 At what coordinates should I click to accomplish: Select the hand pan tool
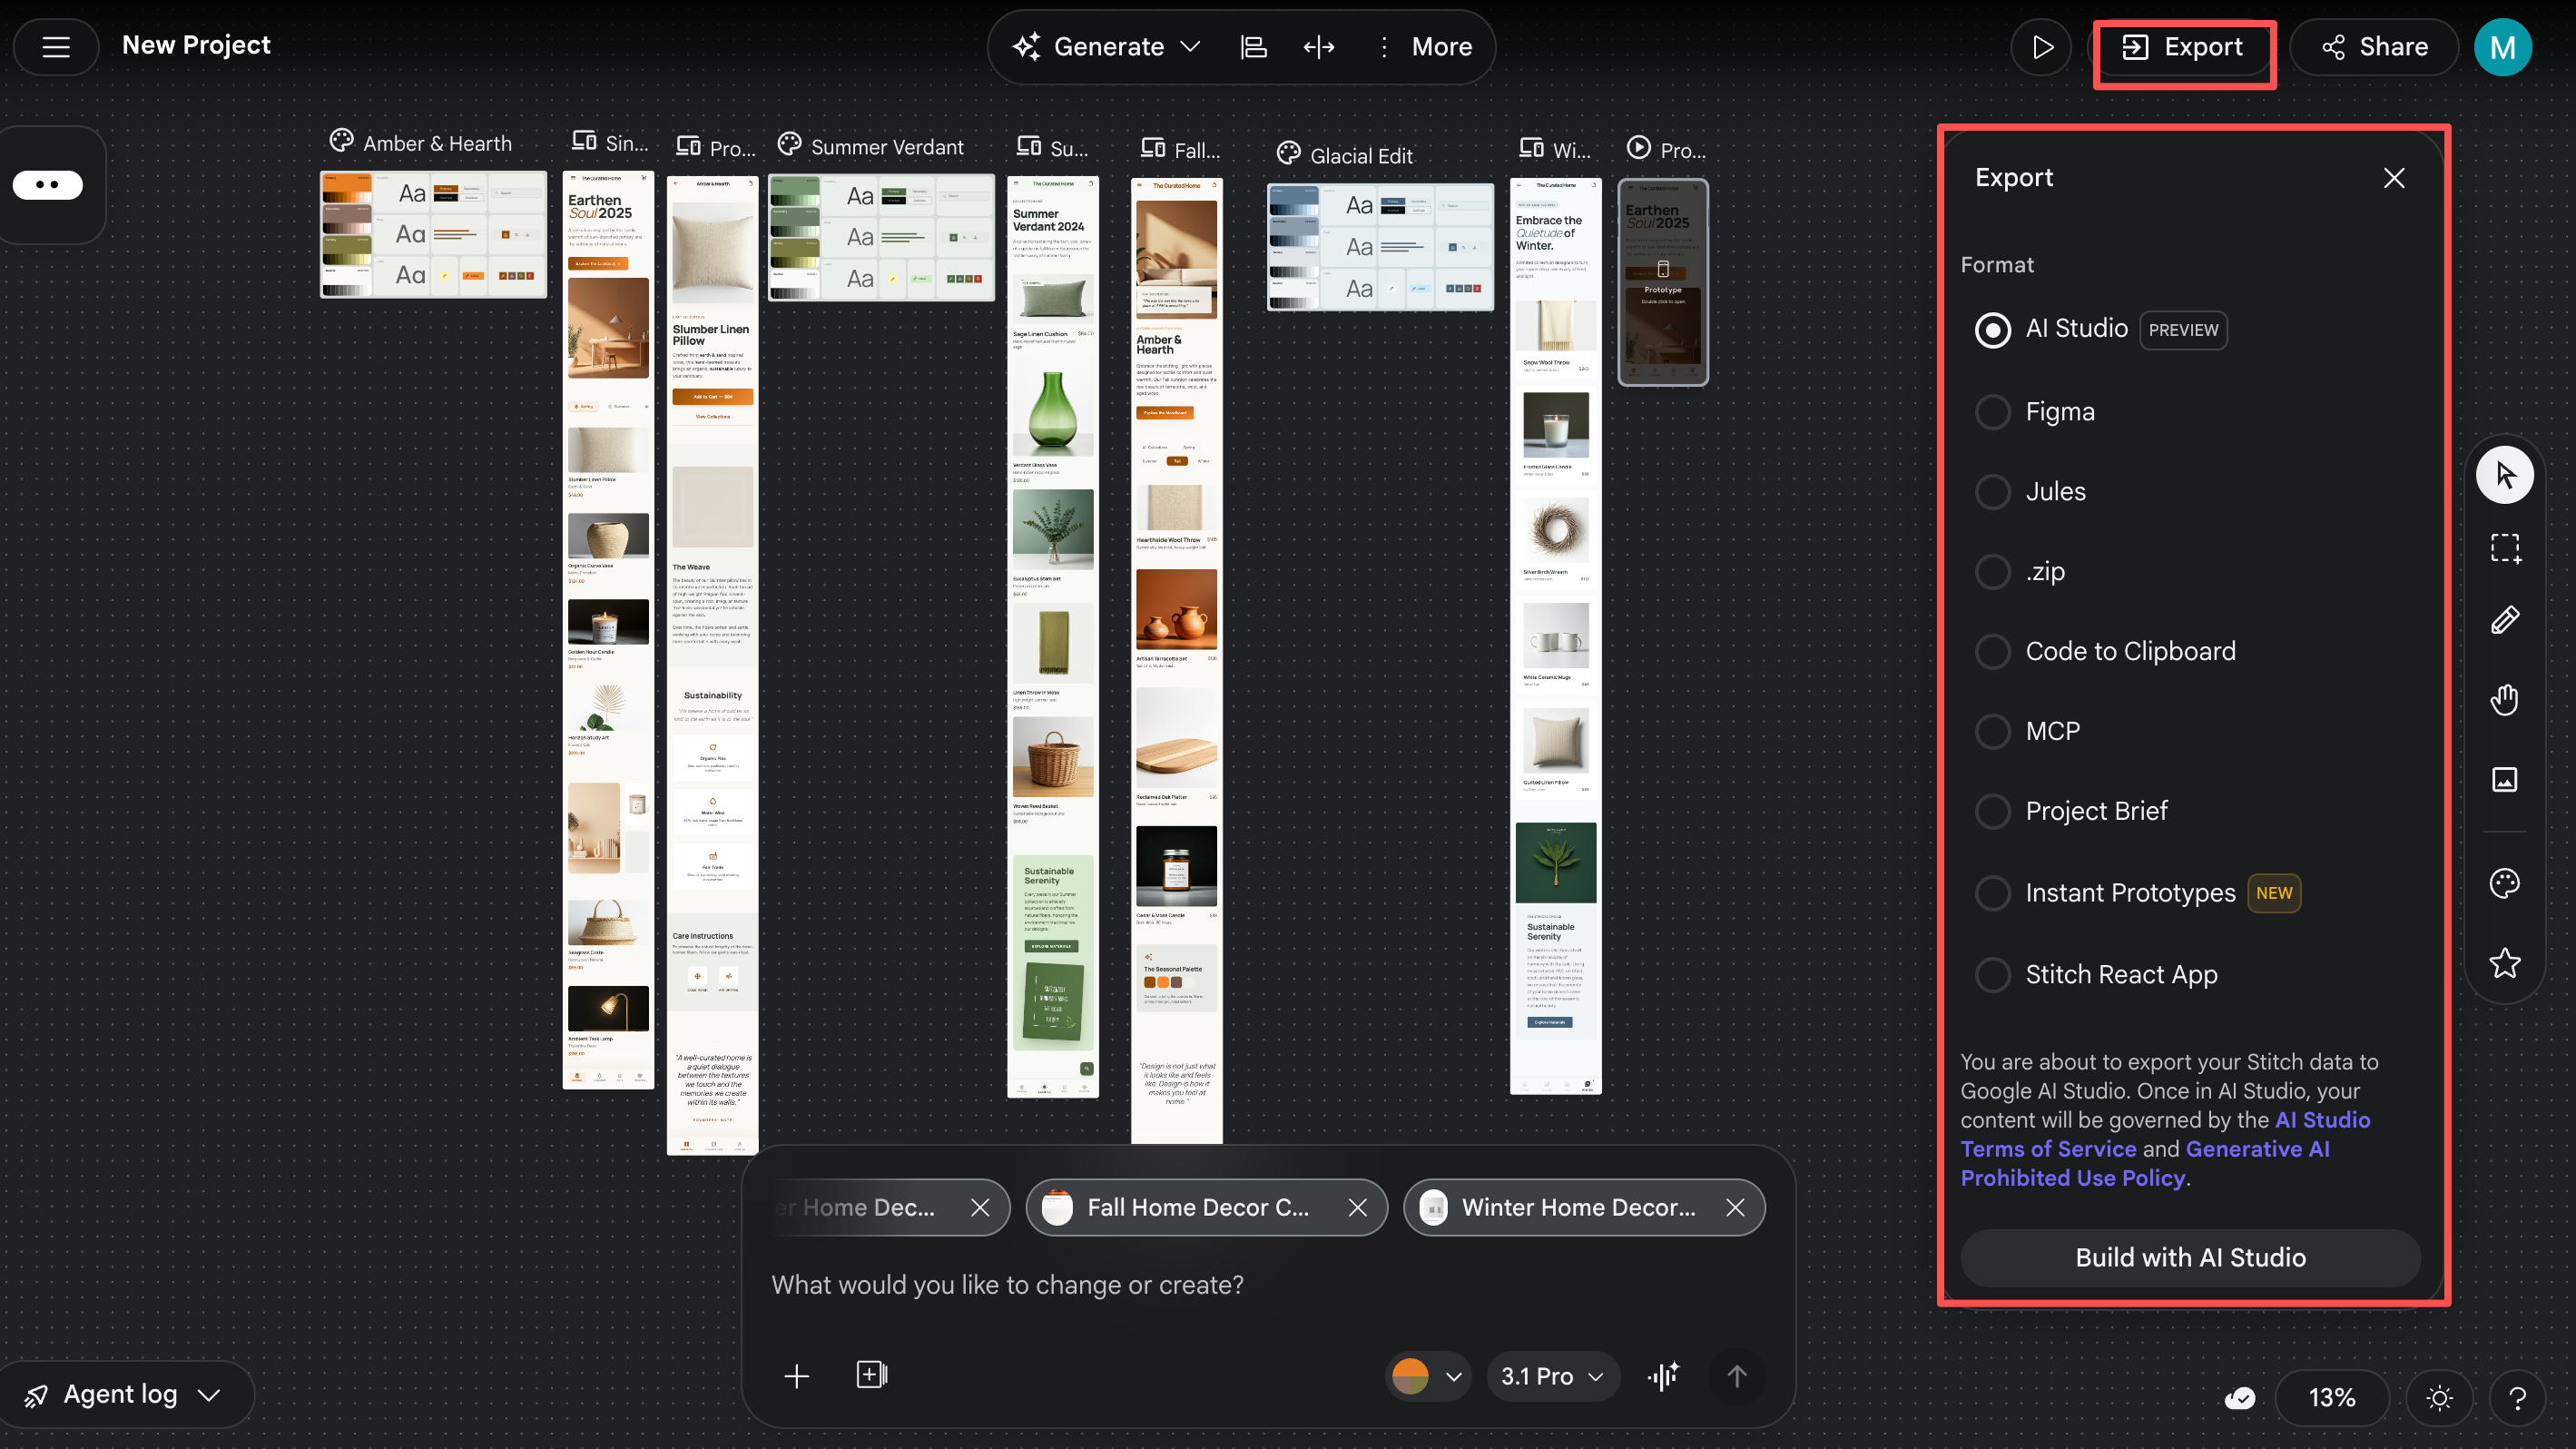click(x=2504, y=700)
